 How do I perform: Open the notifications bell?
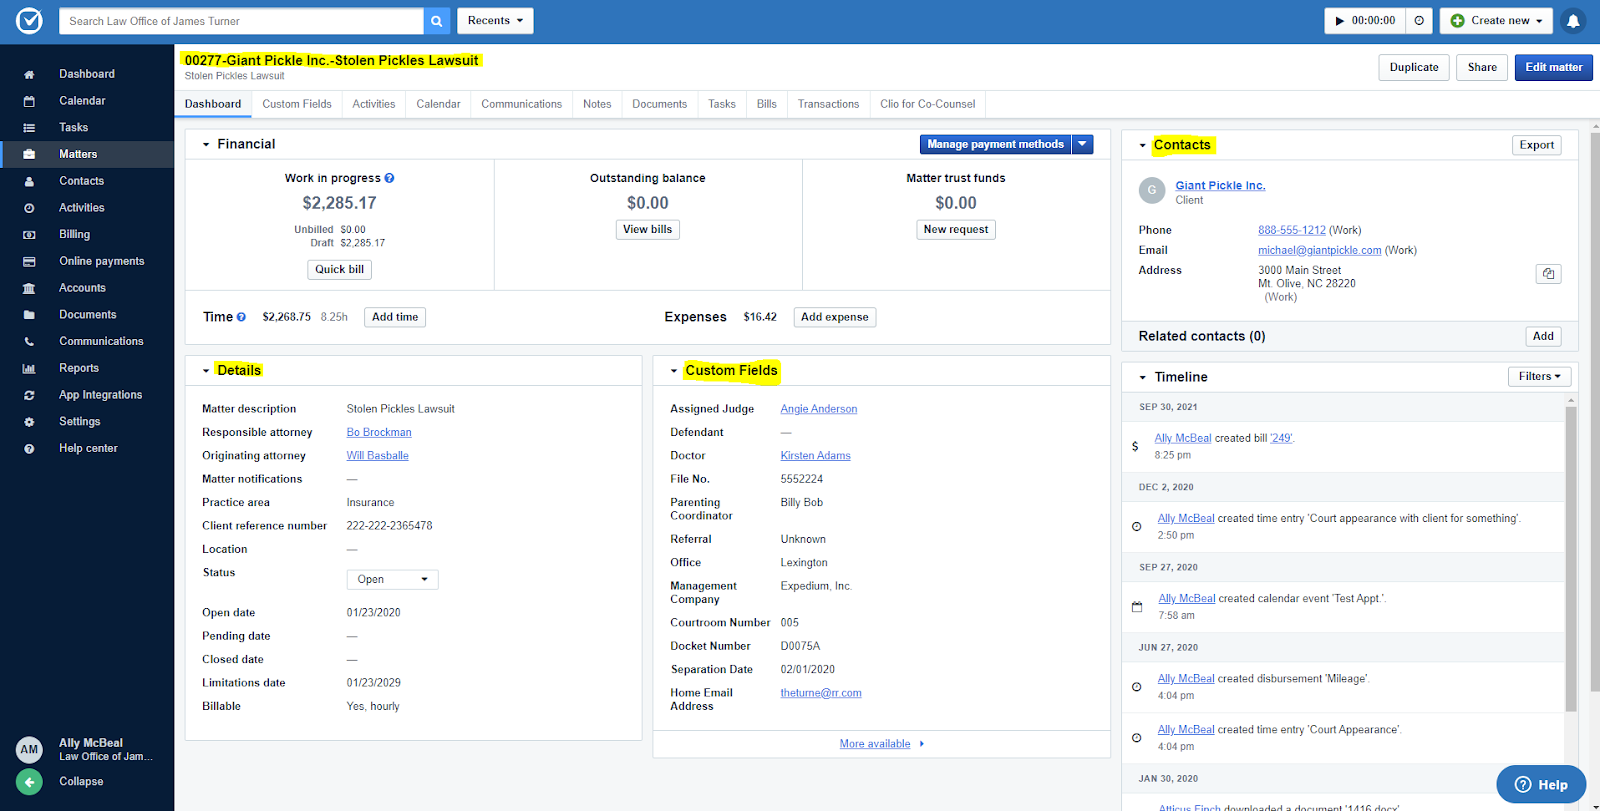[1573, 21]
